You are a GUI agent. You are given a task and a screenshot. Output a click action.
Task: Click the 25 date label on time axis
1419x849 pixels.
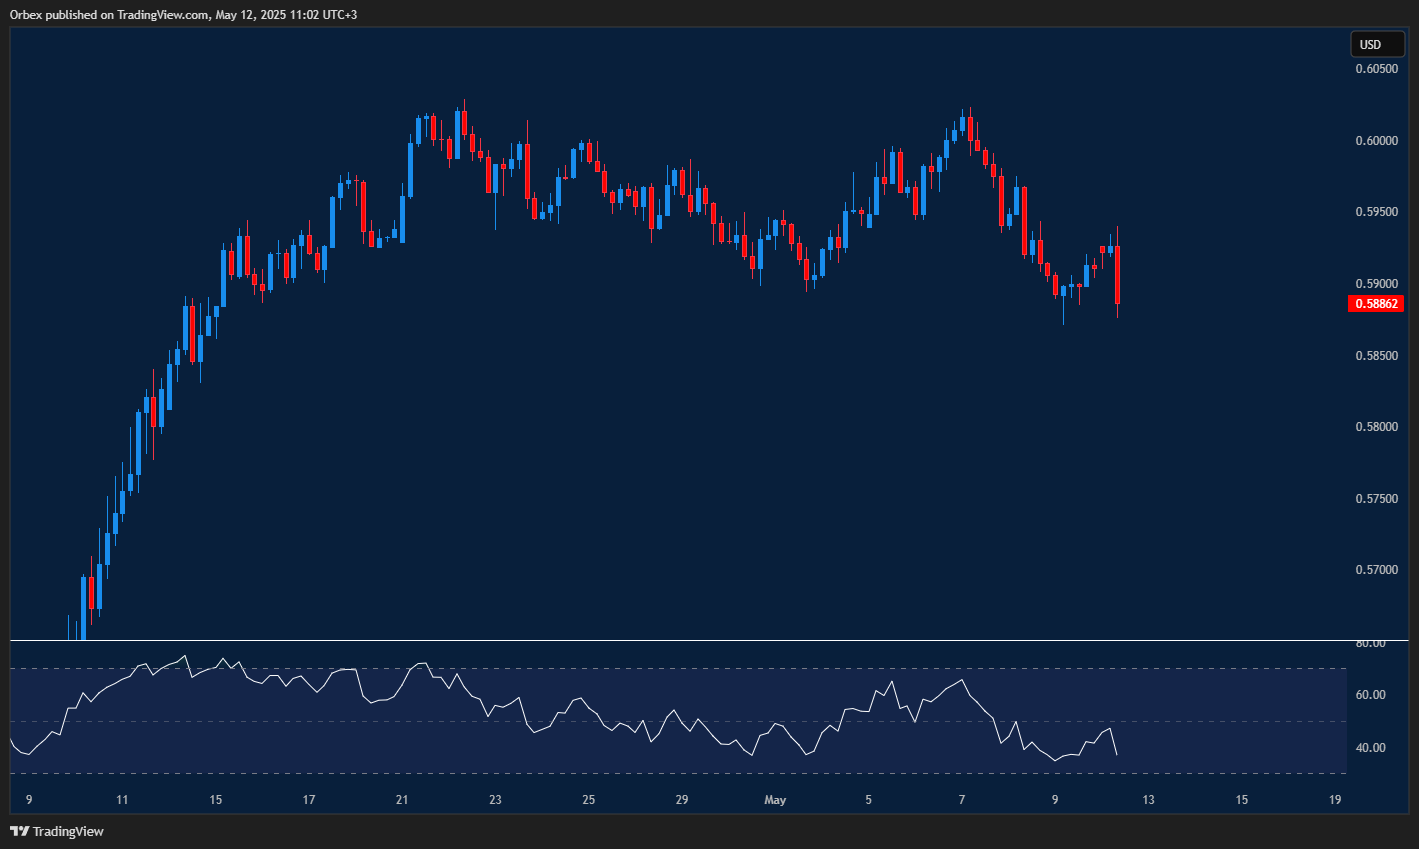click(x=589, y=800)
